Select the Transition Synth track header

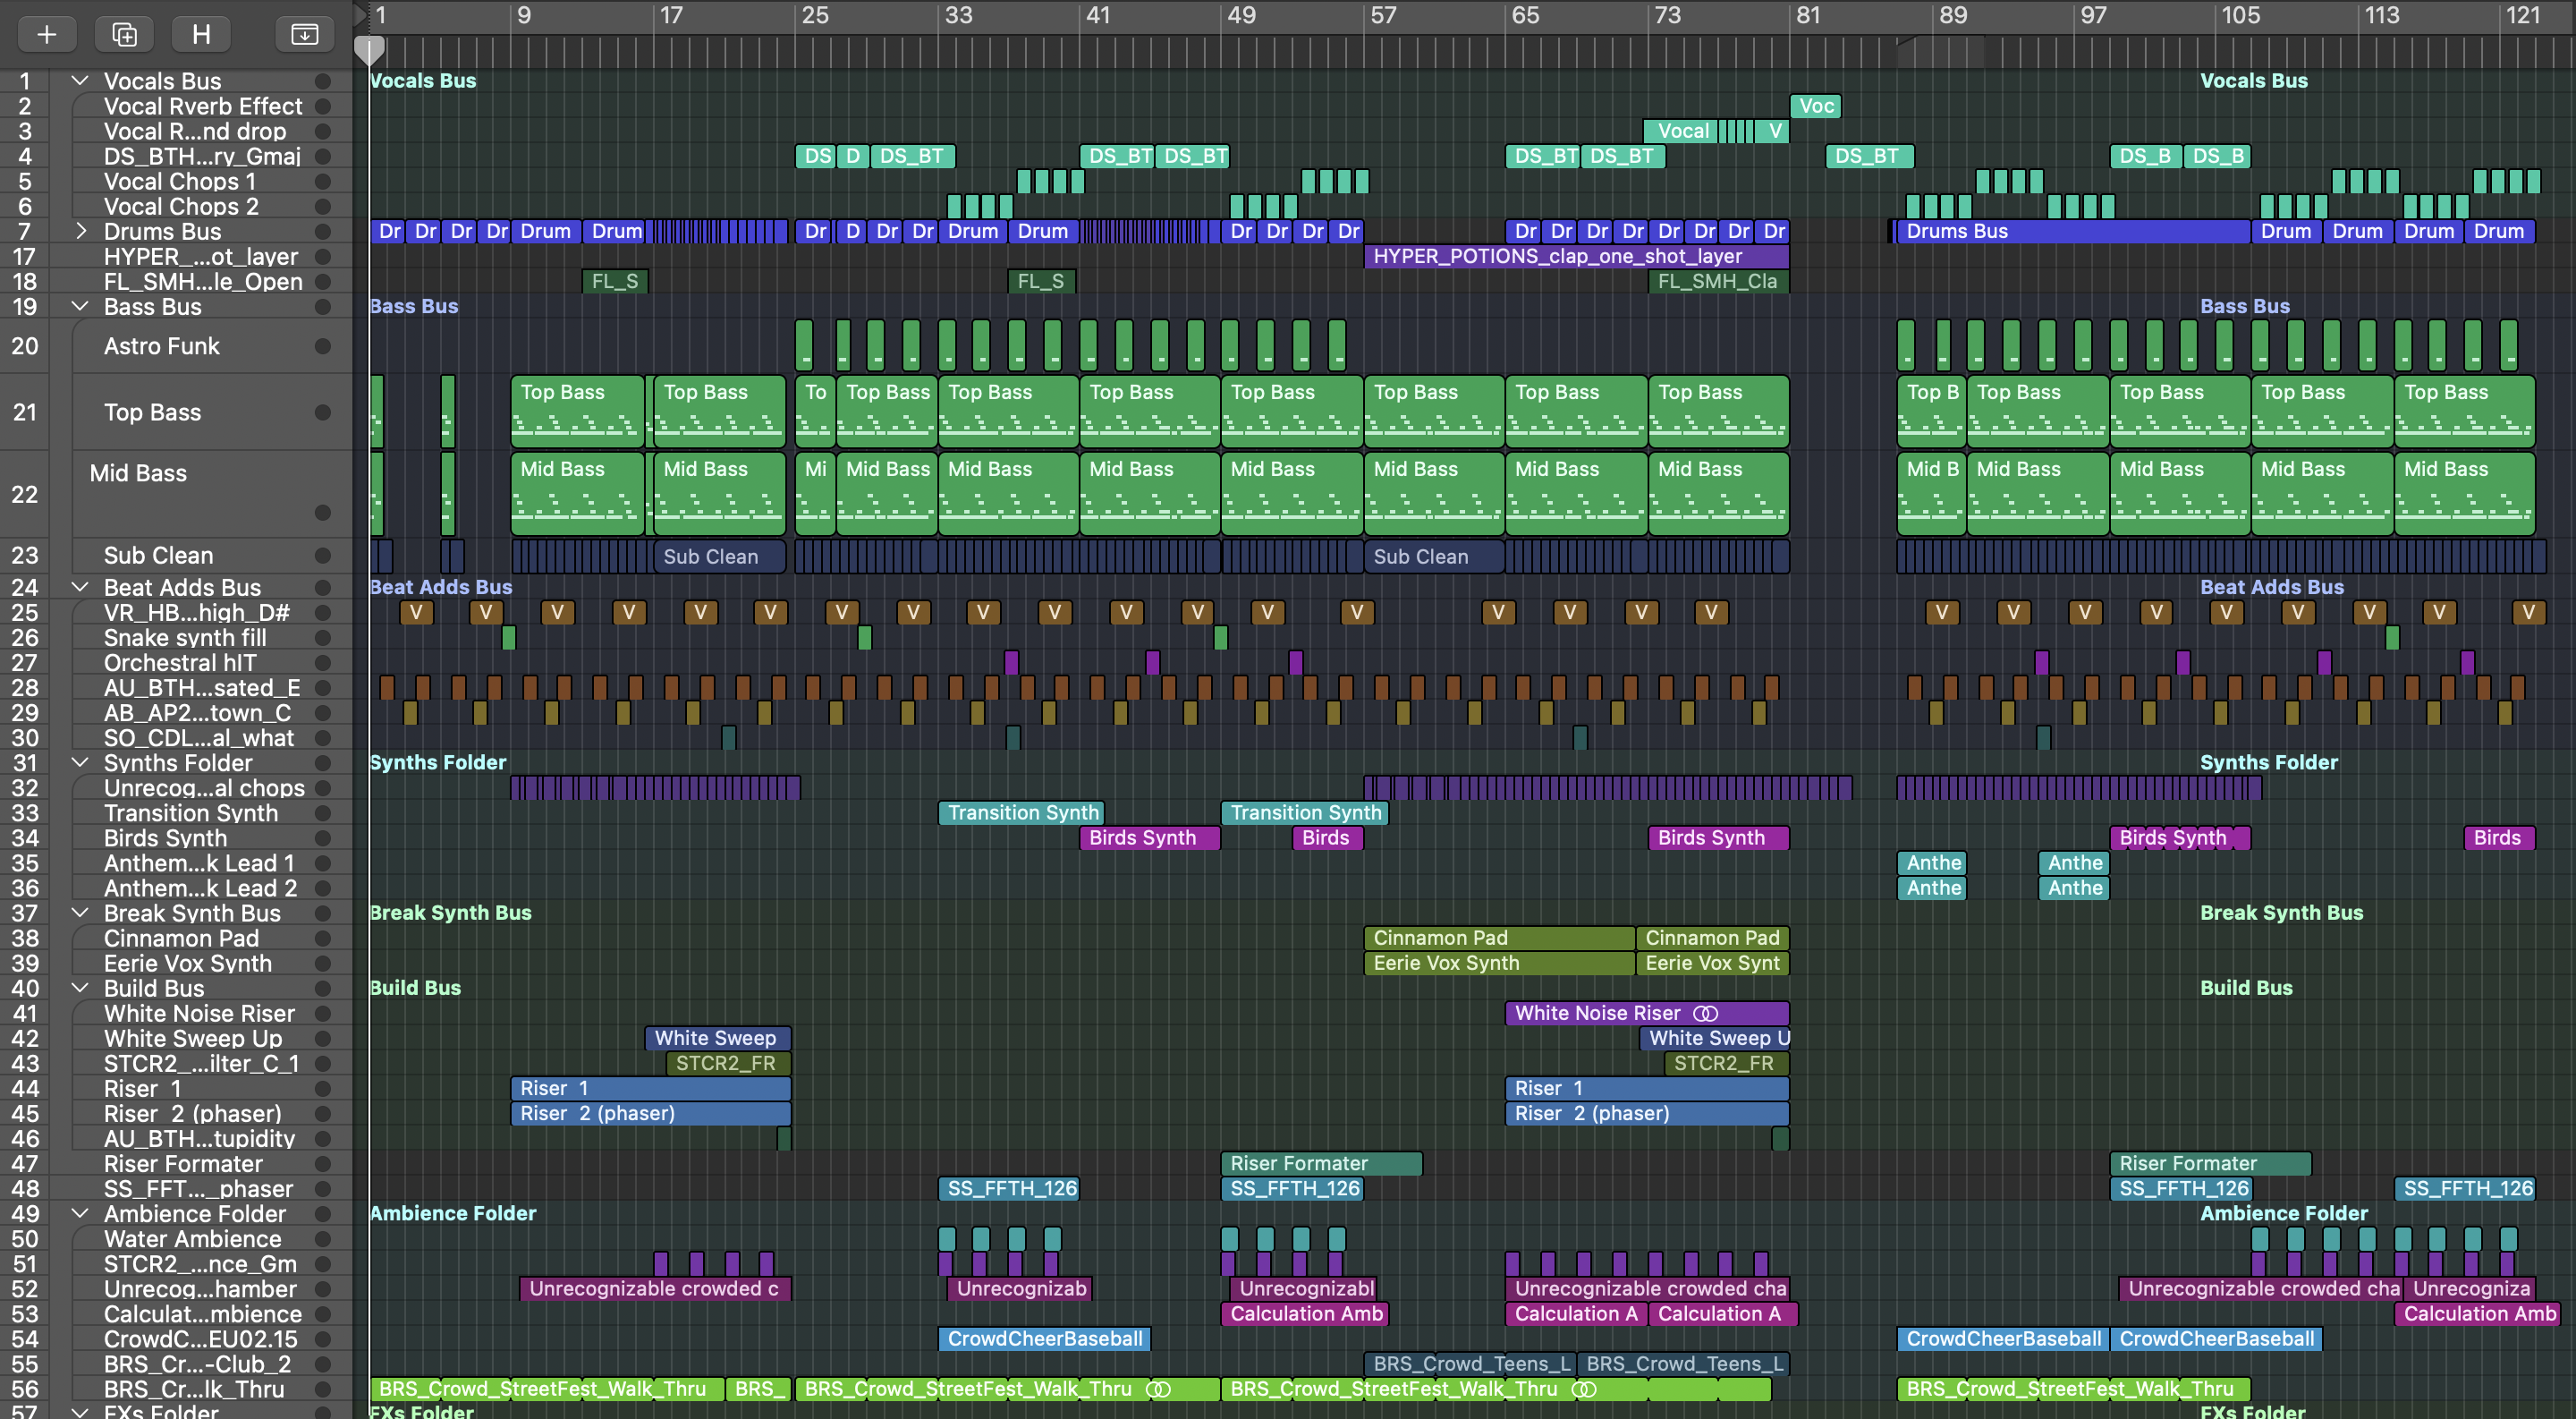[x=191, y=813]
